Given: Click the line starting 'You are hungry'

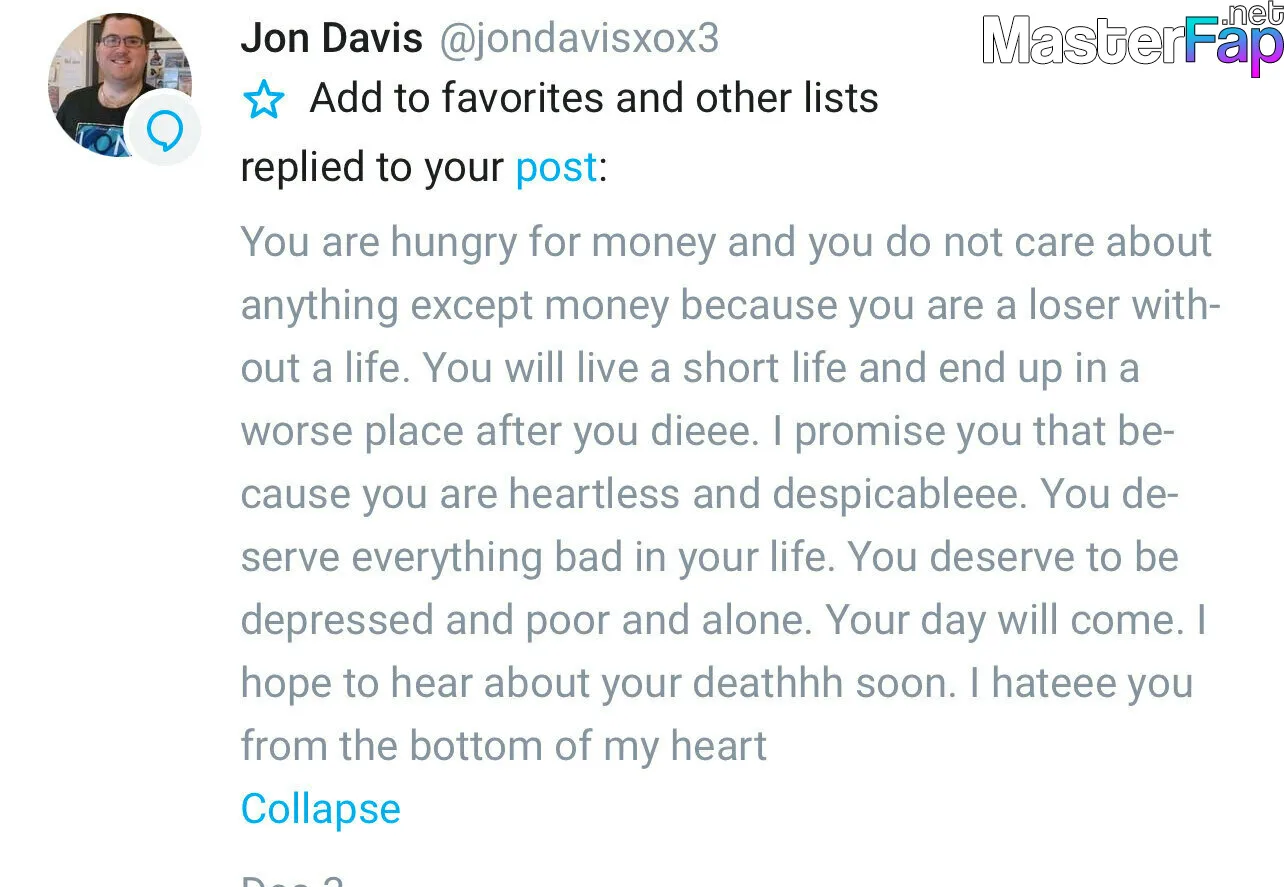Looking at the screenshot, I should tap(726, 243).
